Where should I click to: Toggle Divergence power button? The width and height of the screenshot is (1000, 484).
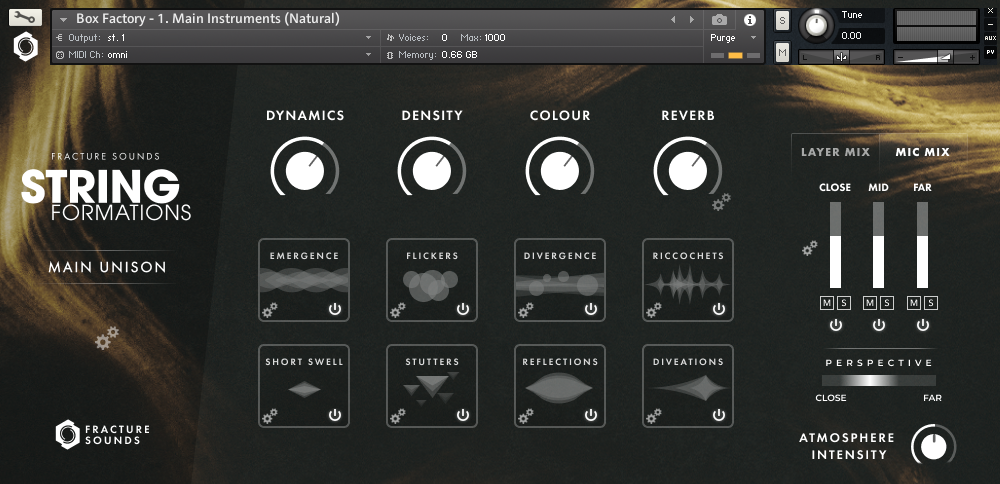coord(591,310)
